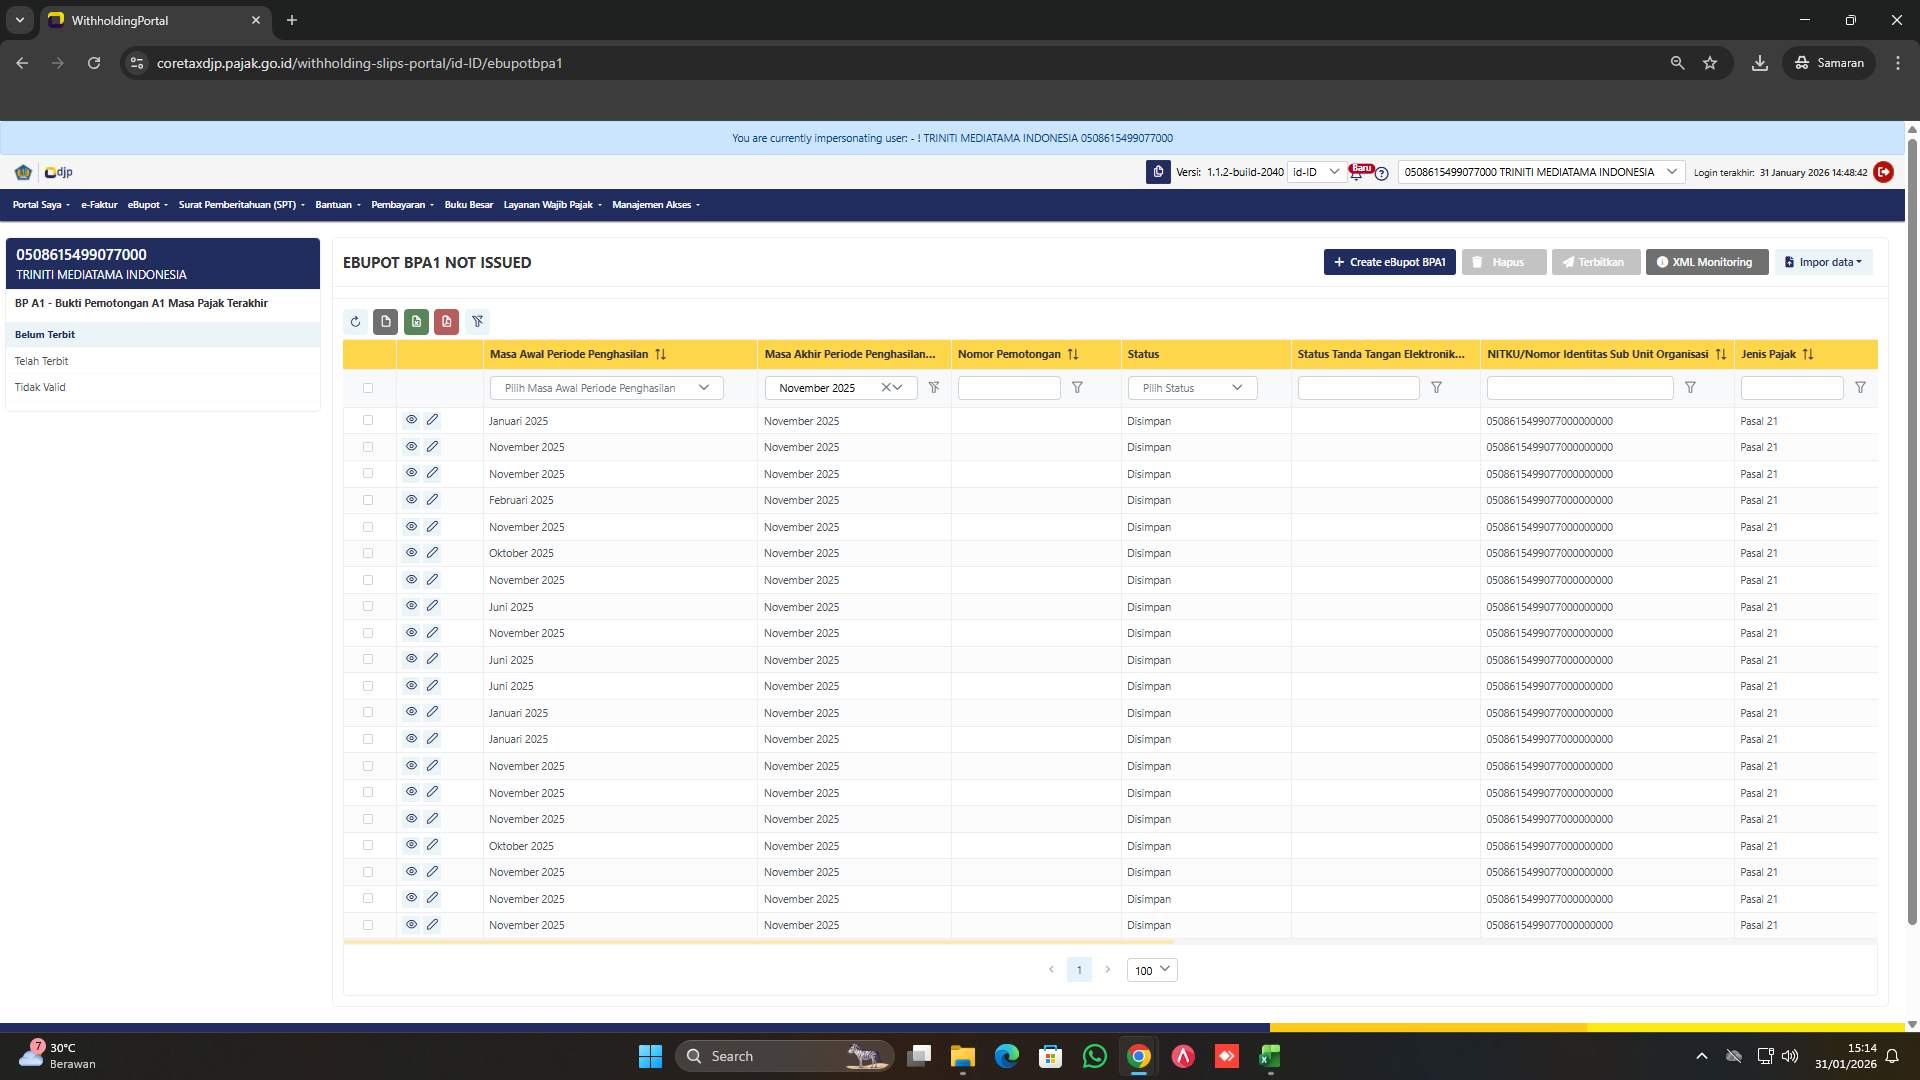Select the Telah Terbit sidebar tab
This screenshot has height=1080, width=1920.
(42, 361)
